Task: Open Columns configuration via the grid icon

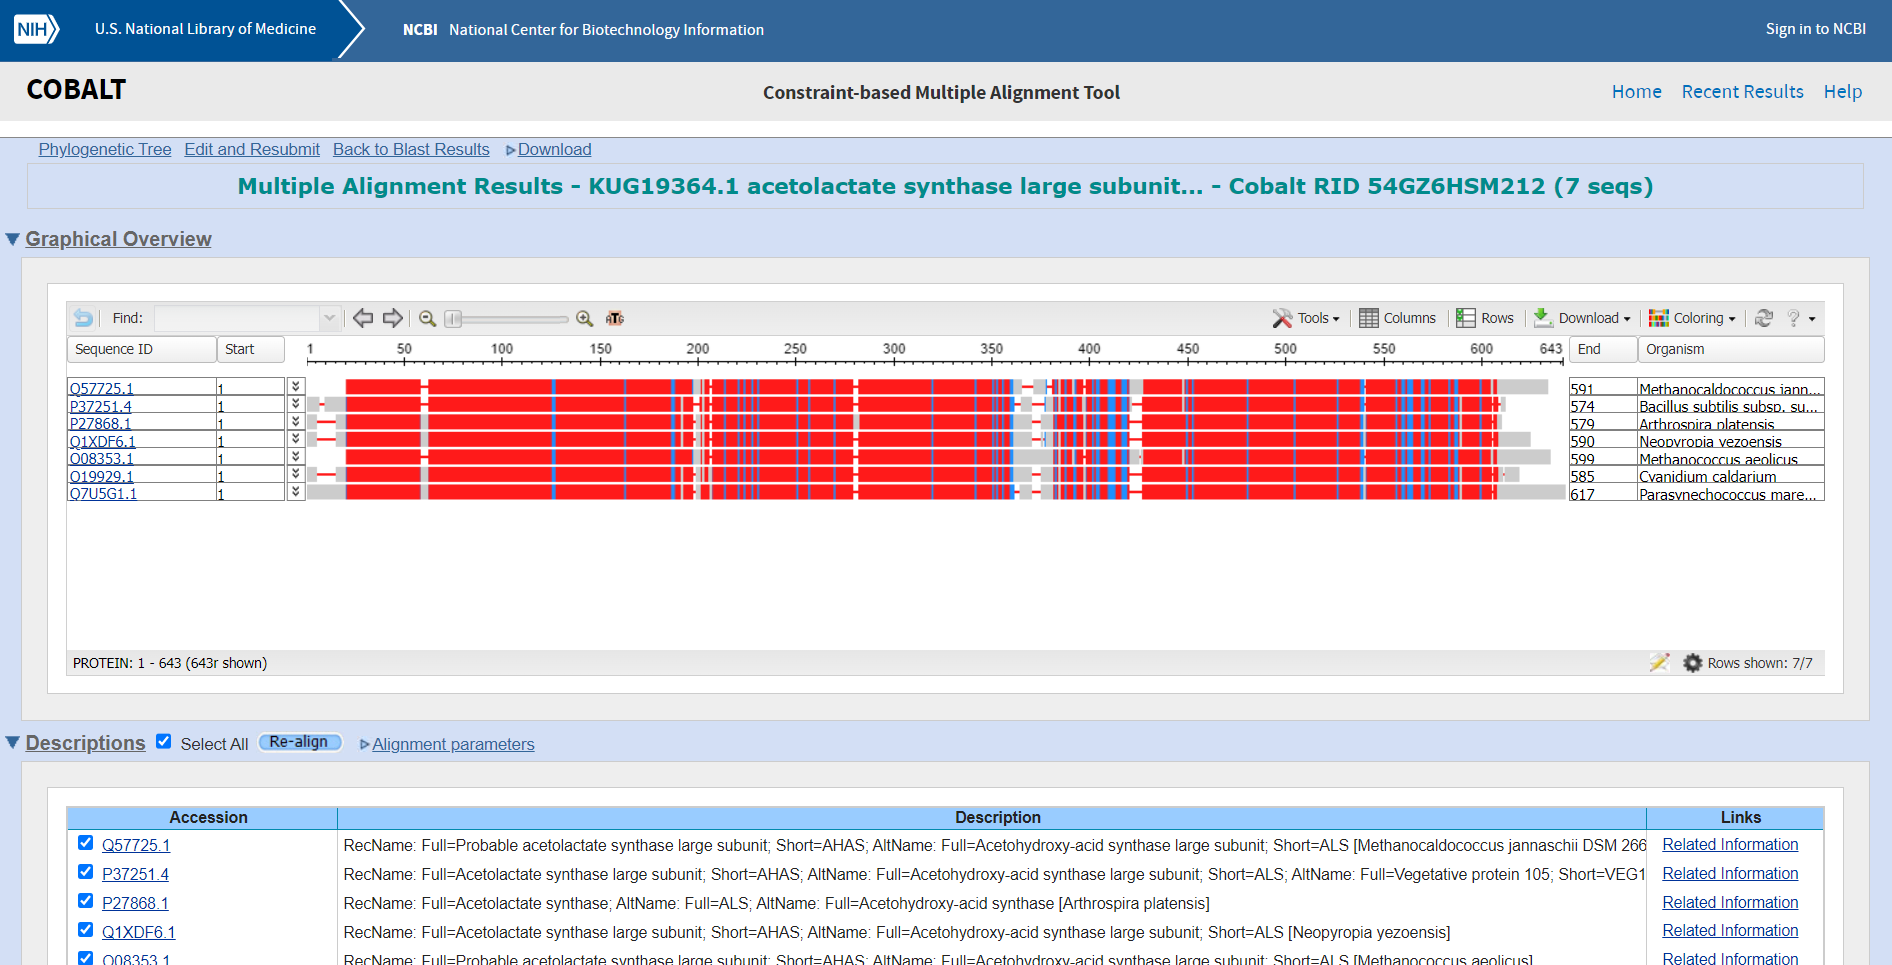Action: 1369,318
